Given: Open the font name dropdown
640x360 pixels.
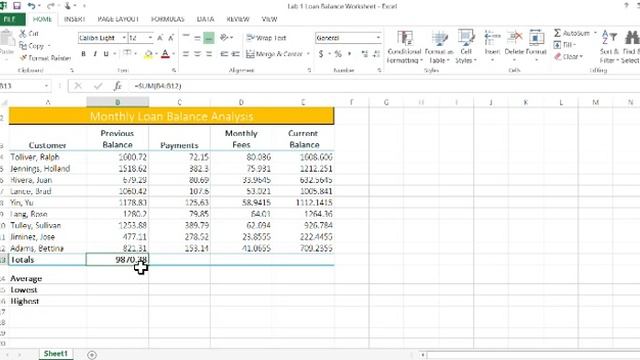Looking at the screenshot, I should (124, 38).
